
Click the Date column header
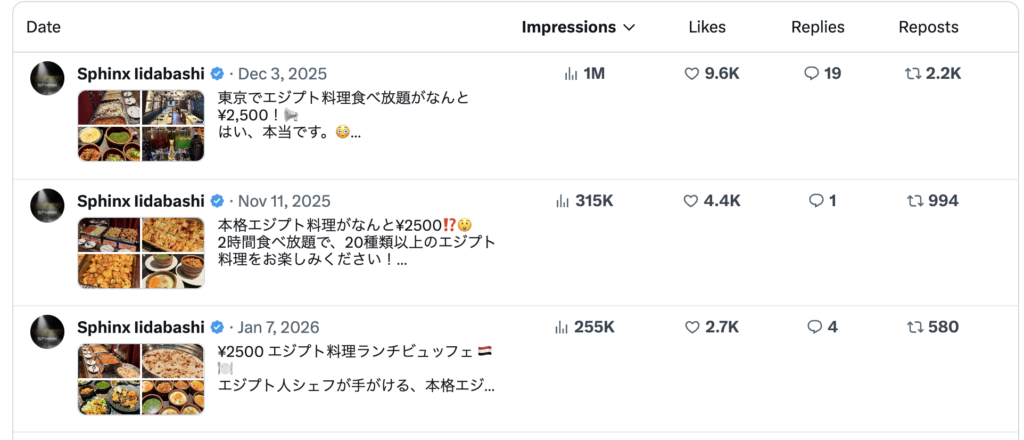point(44,28)
